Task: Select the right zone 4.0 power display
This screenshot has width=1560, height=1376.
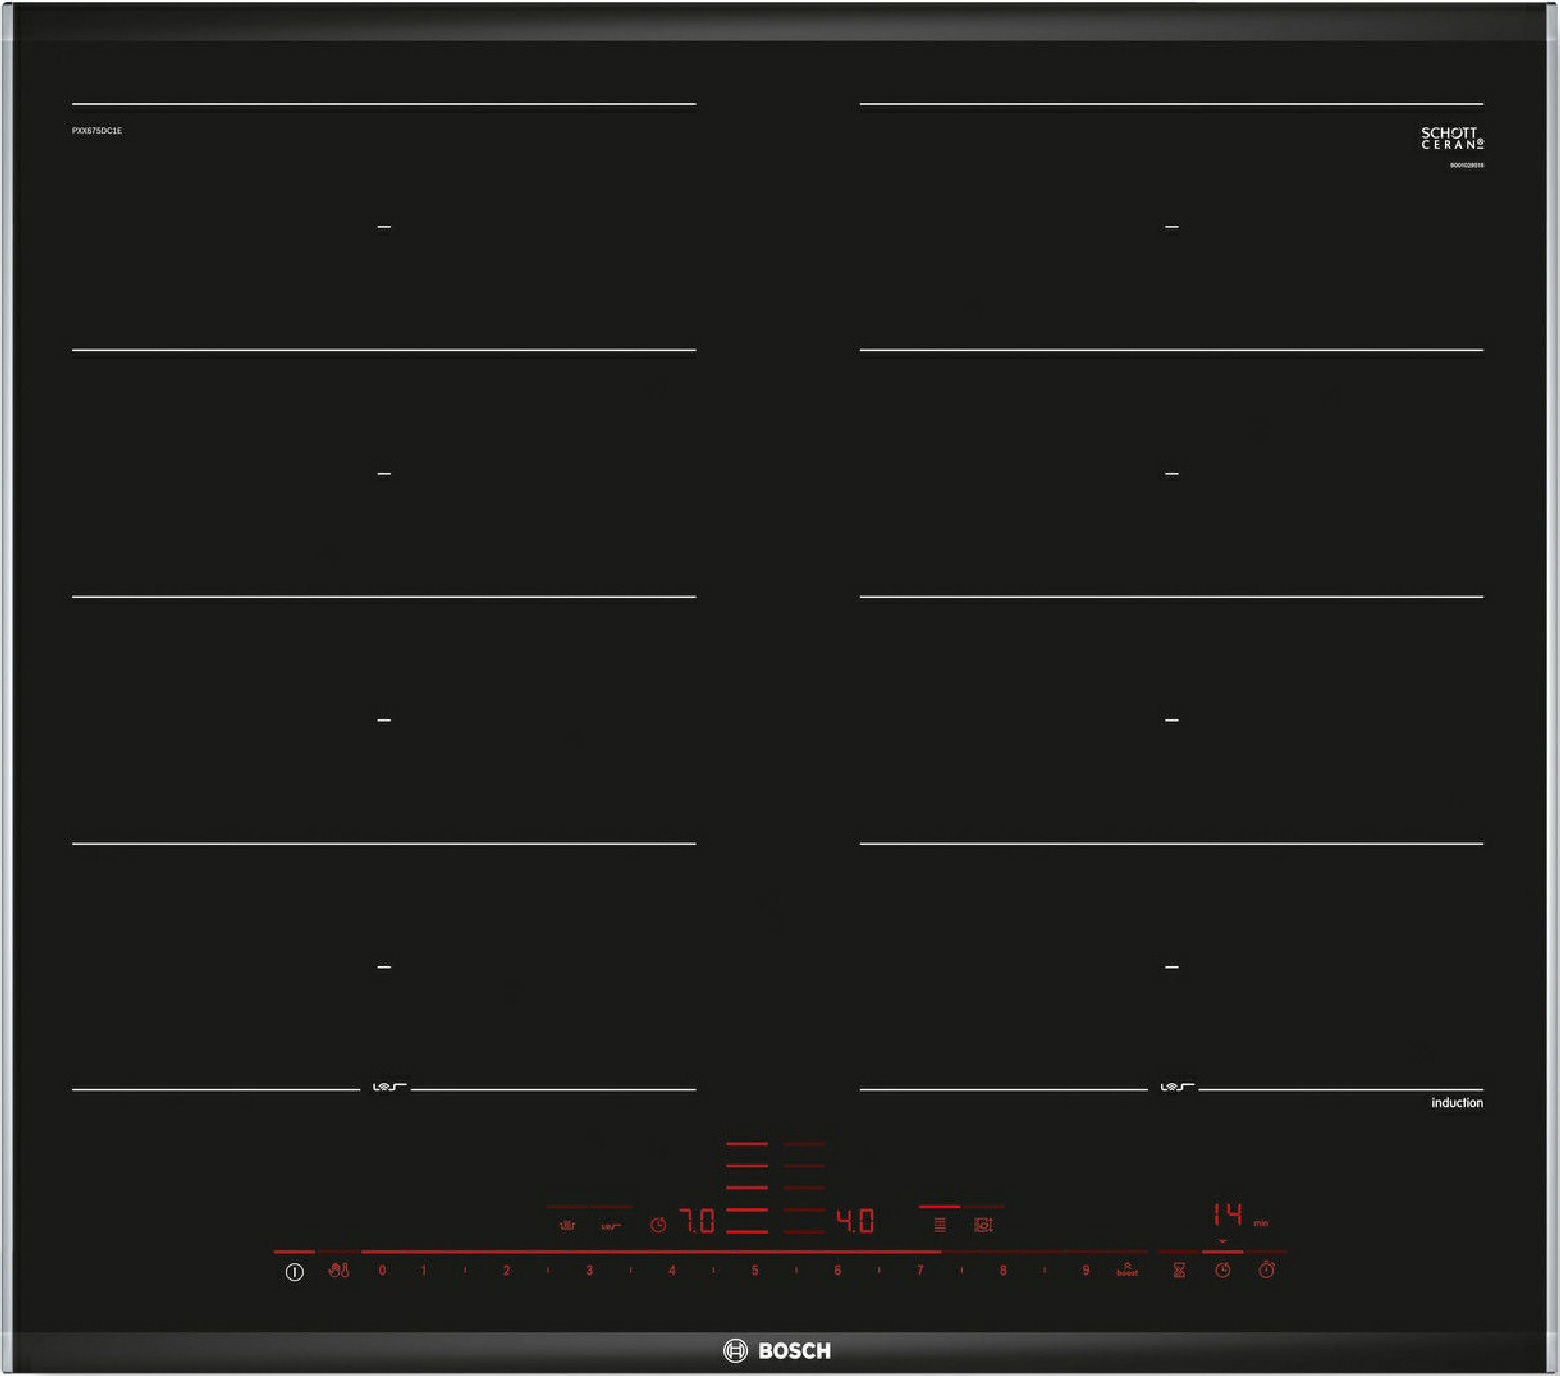Action: click(x=856, y=1221)
